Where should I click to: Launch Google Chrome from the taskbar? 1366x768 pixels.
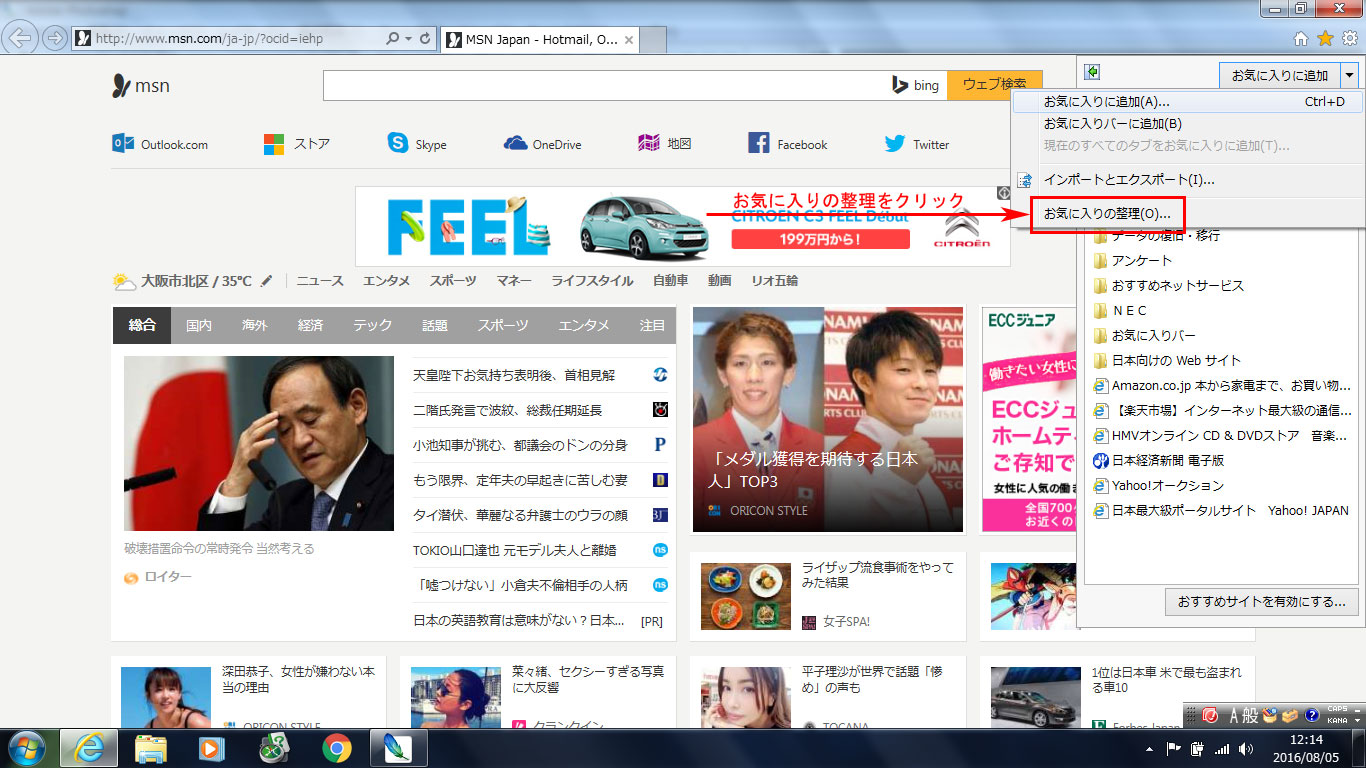point(336,748)
